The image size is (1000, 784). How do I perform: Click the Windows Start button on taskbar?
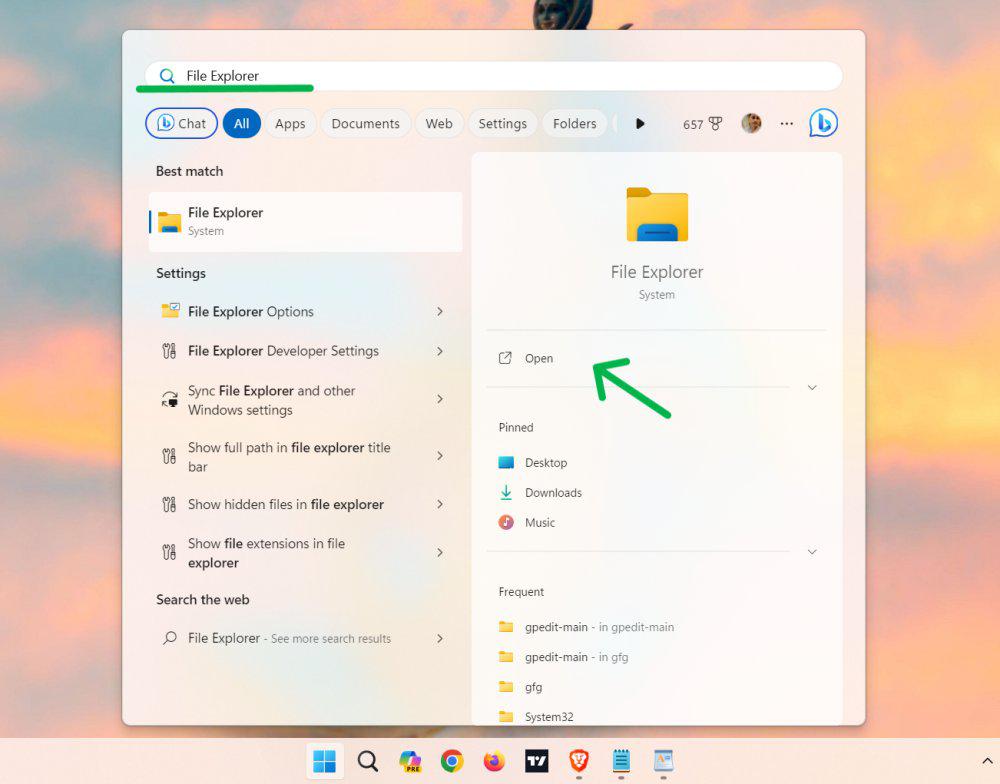click(325, 760)
